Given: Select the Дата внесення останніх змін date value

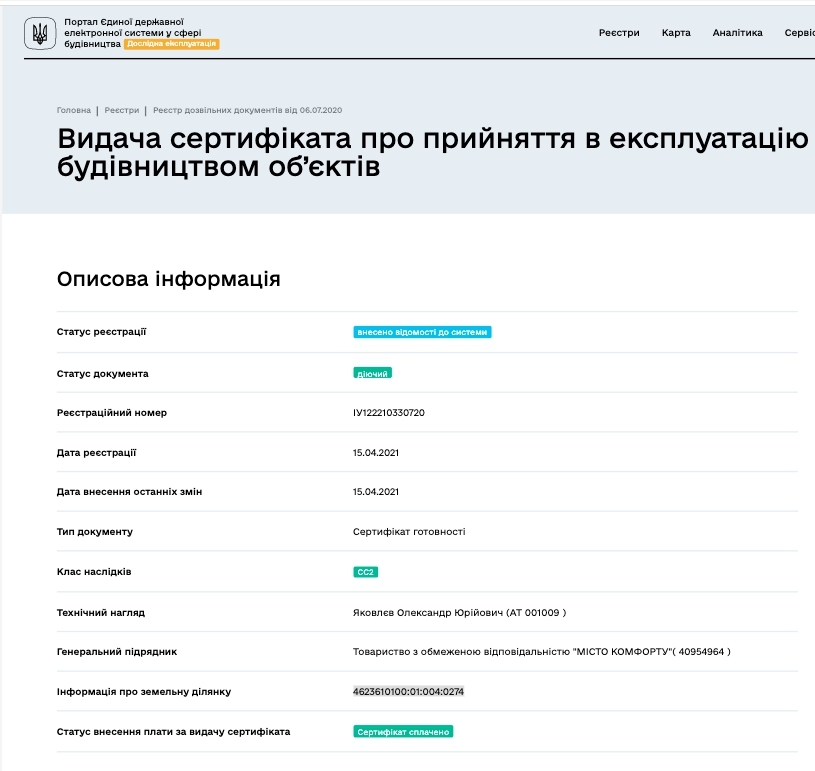Looking at the screenshot, I should (x=376, y=492).
